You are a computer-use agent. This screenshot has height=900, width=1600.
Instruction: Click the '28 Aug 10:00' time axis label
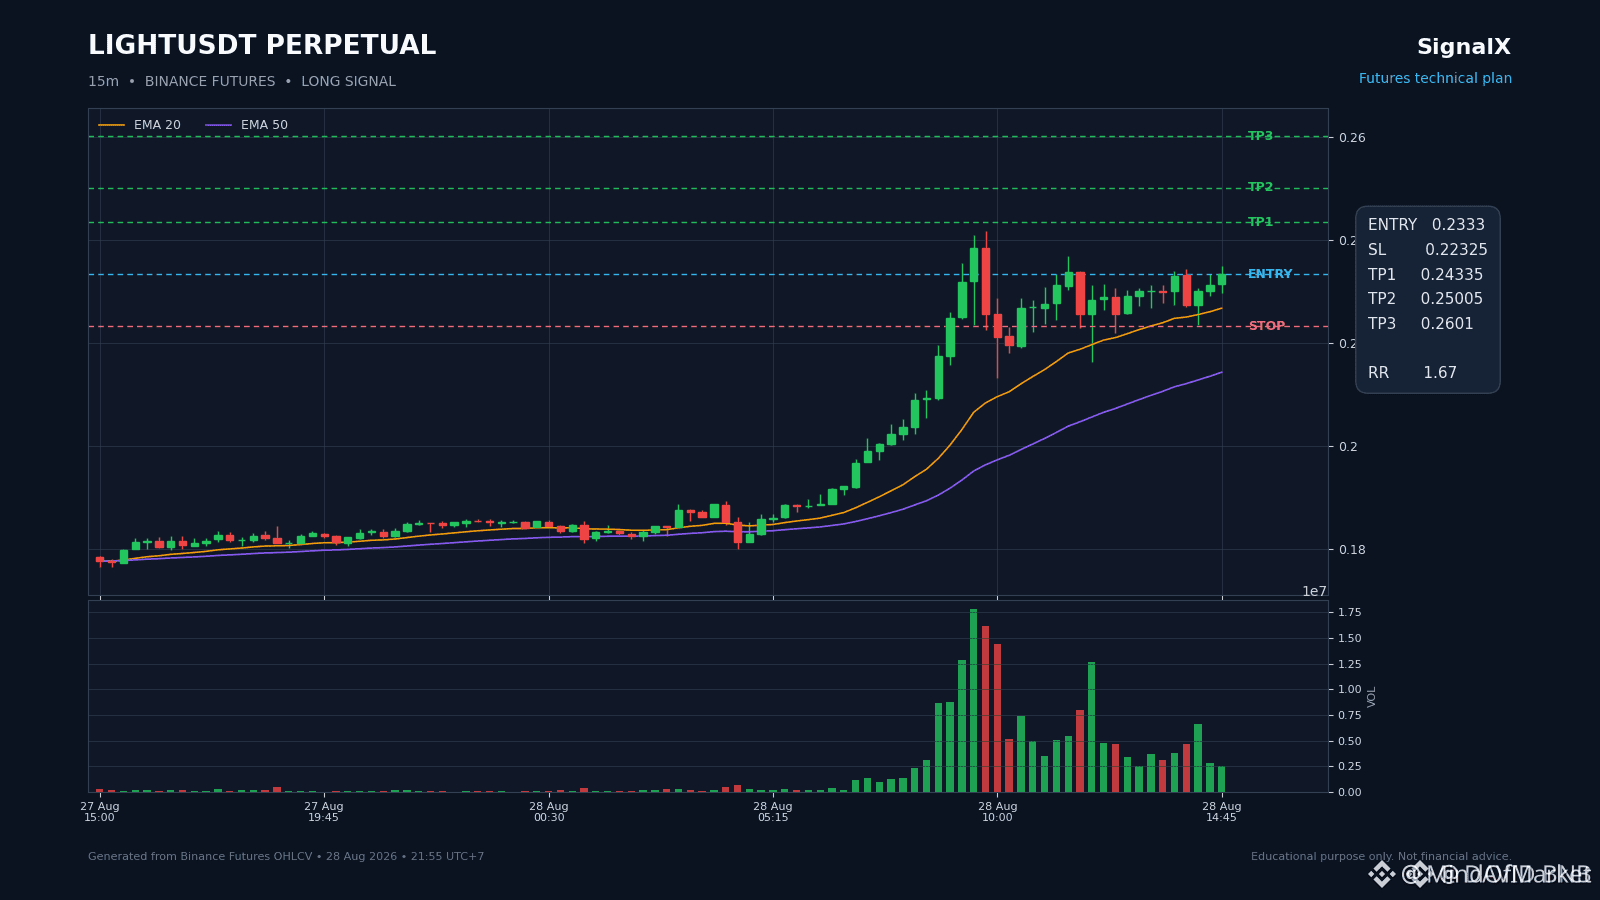click(x=997, y=812)
